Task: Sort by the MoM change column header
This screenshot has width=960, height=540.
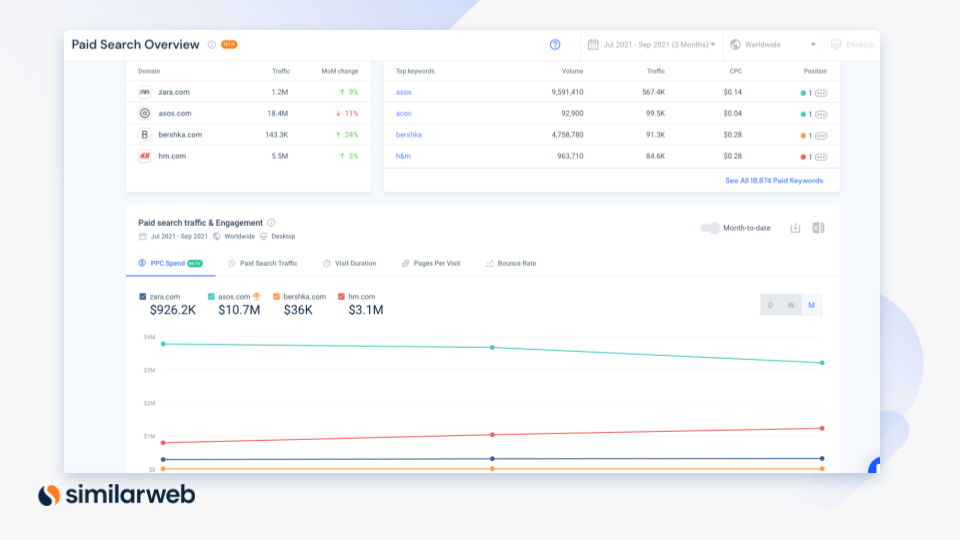Action: point(340,71)
